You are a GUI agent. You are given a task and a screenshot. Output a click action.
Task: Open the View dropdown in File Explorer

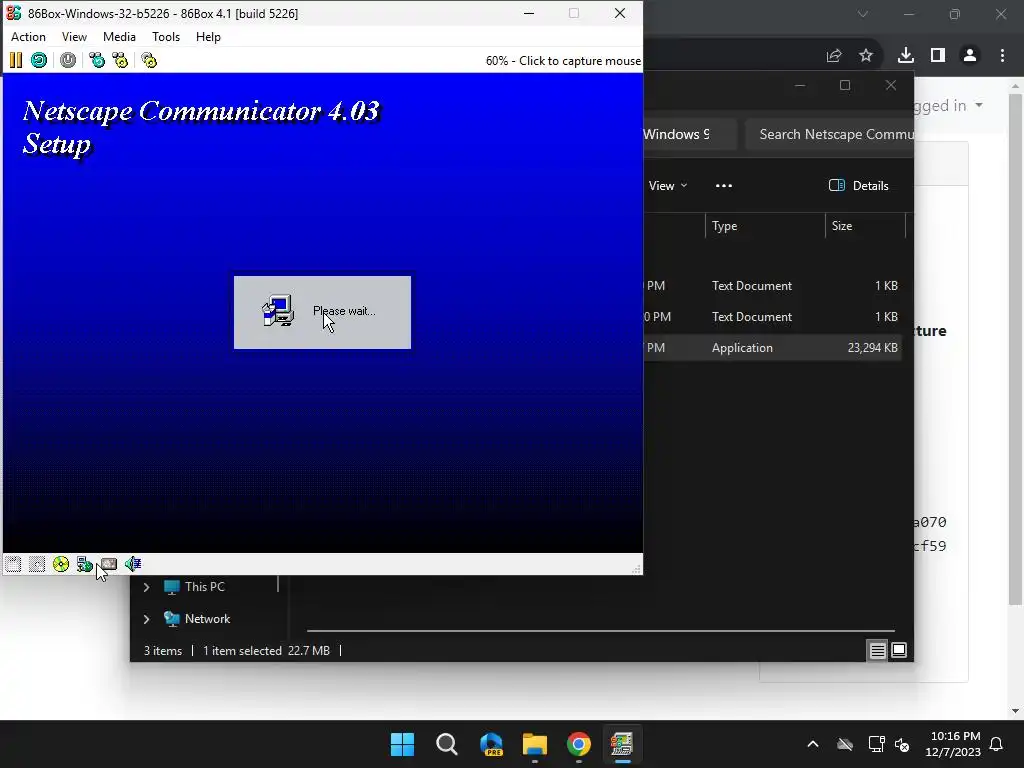(x=668, y=186)
